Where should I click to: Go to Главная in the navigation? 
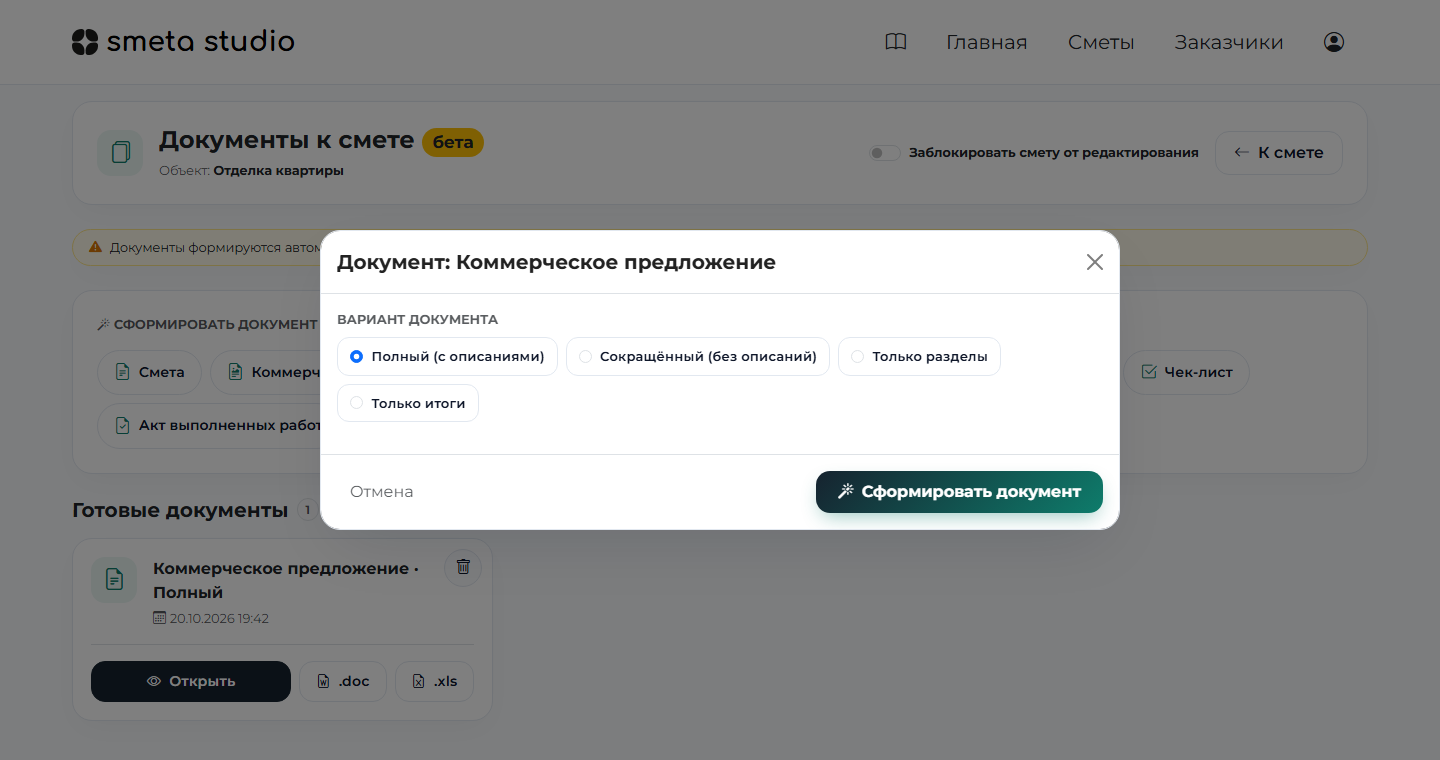987,42
